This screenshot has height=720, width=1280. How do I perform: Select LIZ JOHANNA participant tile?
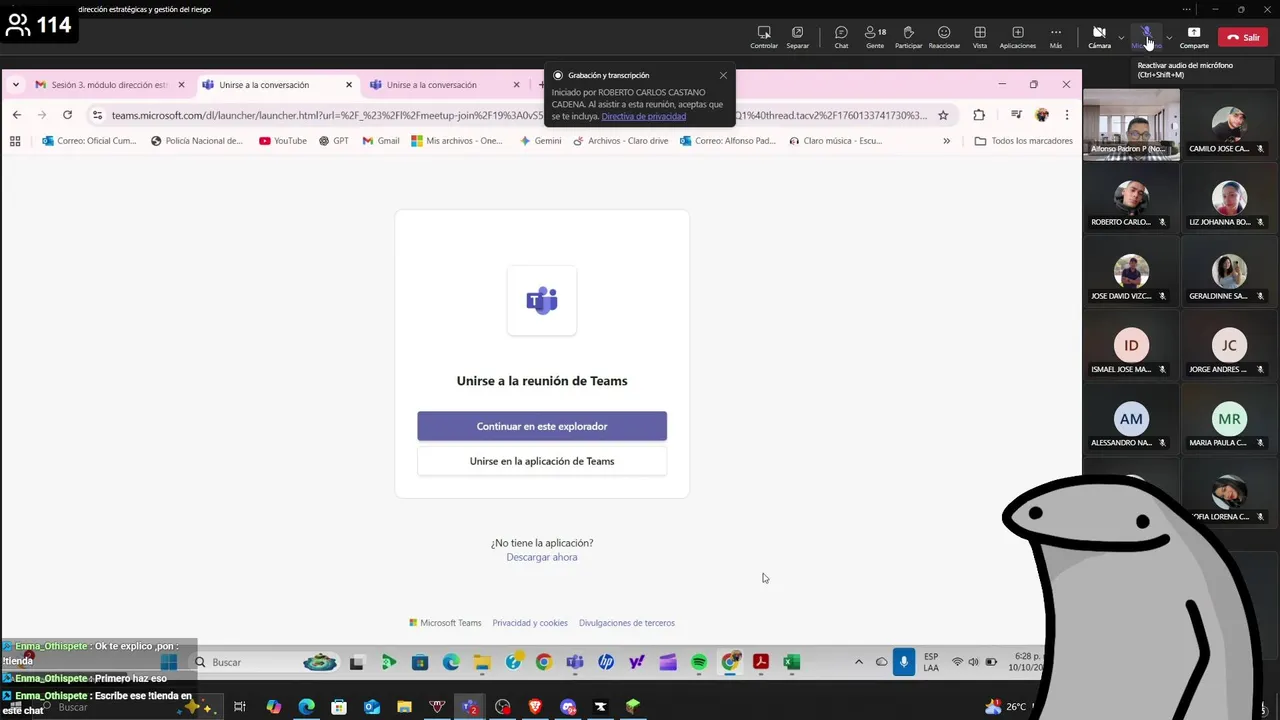1229,198
